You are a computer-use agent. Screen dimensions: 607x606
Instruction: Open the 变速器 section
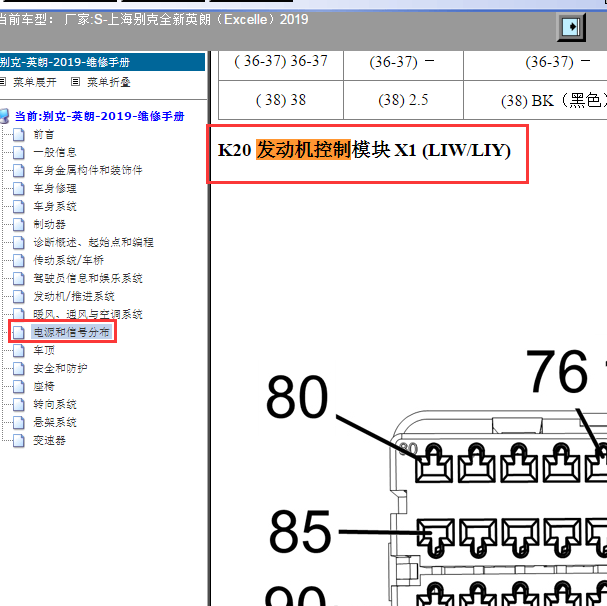point(49,440)
